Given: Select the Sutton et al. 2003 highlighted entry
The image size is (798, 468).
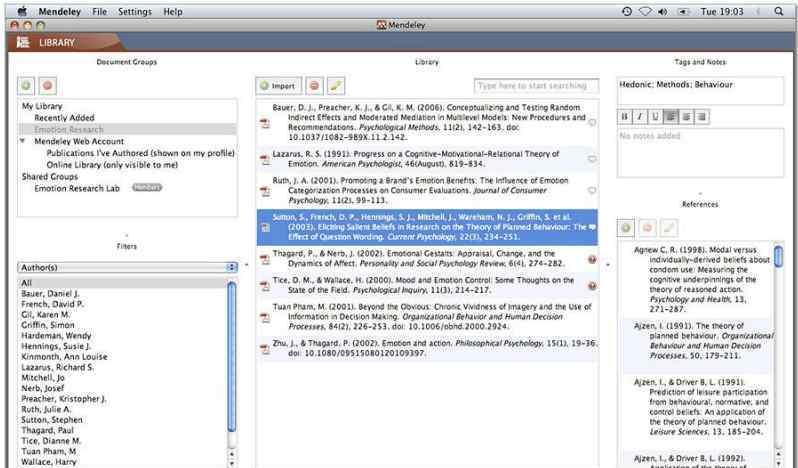Looking at the screenshot, I should coord(428,227).
